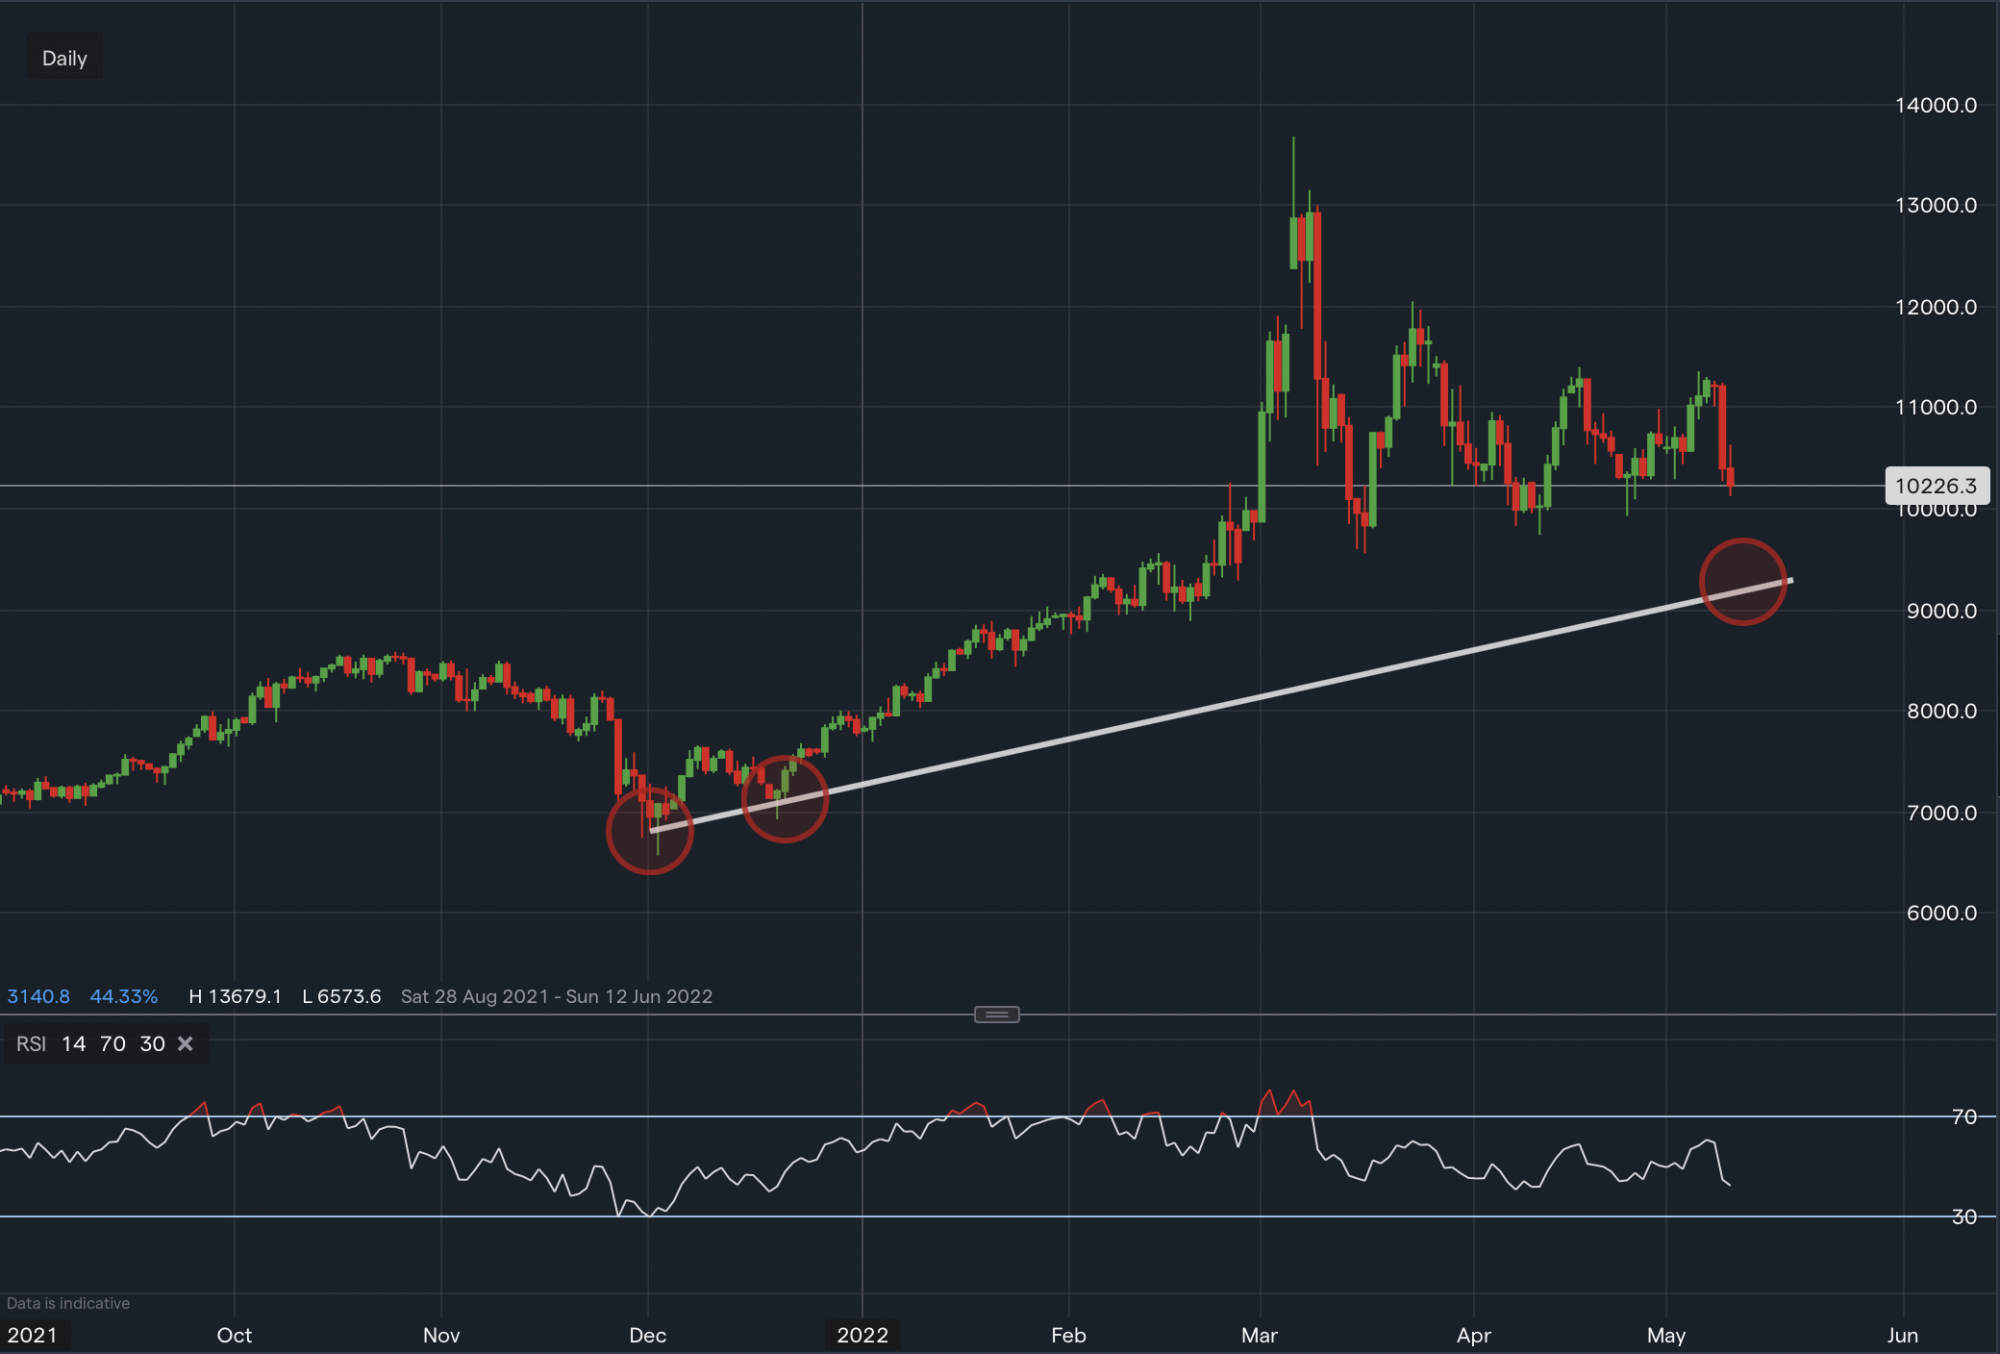Click the pane resize handle between charts
This screenshot has height=1354, width=2000.
coord(996,1015)
